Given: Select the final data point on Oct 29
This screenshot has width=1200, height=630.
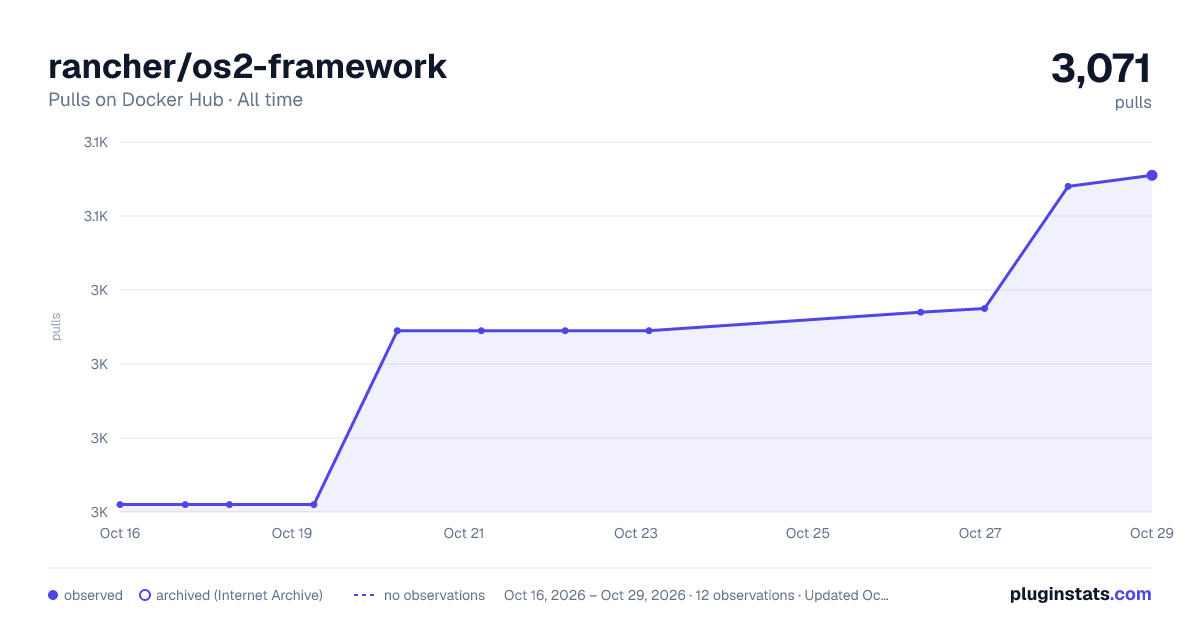Looking at the screenshot, I should click(x=1152, y=175).
